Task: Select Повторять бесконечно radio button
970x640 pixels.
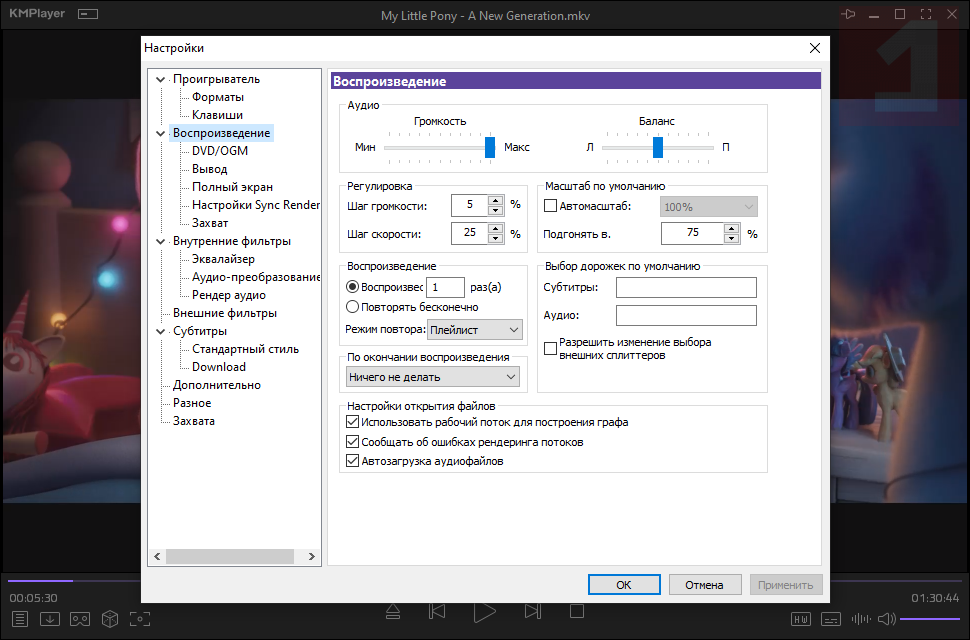Action: point(353,307)
